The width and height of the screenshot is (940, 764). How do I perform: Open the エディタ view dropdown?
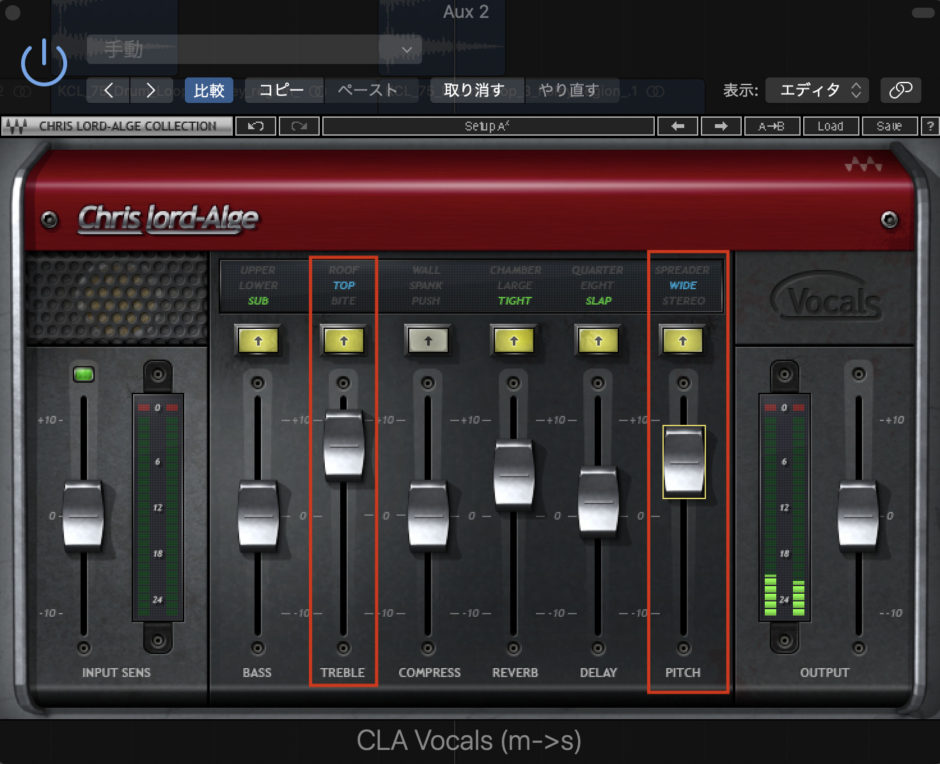click(817, 90)
